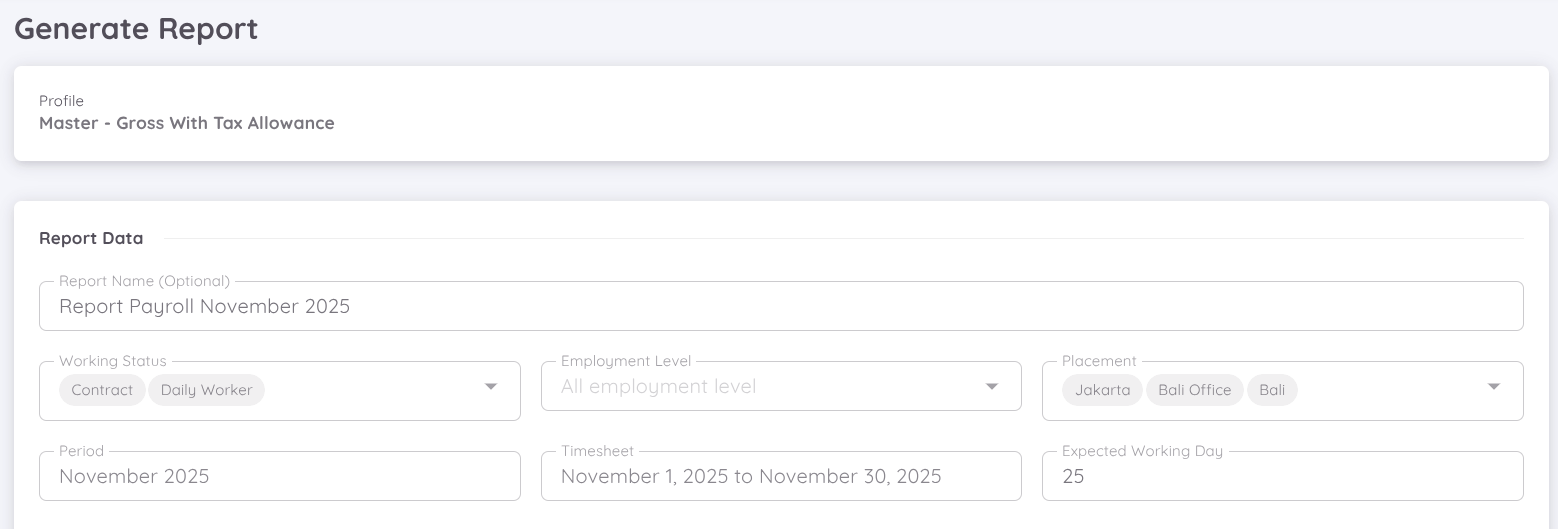Expand the Placement dropdown arrow
The image size is (1558, 529).
1493,387
